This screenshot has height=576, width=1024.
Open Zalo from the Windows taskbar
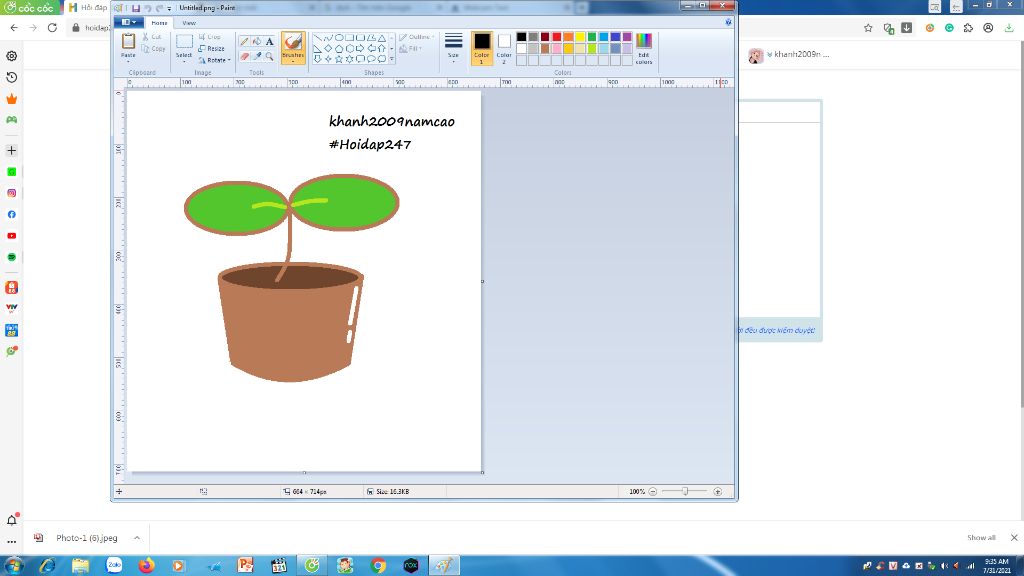[114, 565]
